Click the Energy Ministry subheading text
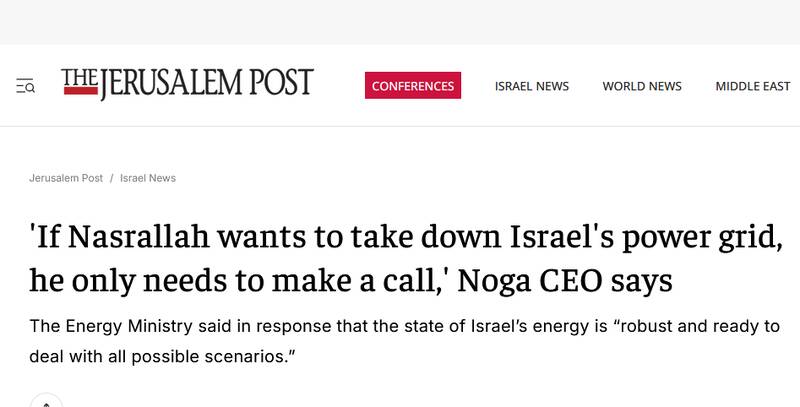Screen dimensions: 800x407 point(405,341)
